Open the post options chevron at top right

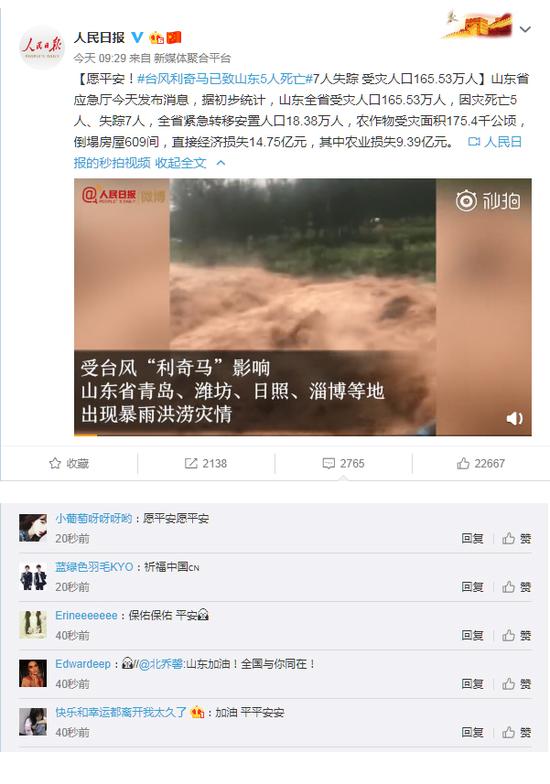(525, 30)
